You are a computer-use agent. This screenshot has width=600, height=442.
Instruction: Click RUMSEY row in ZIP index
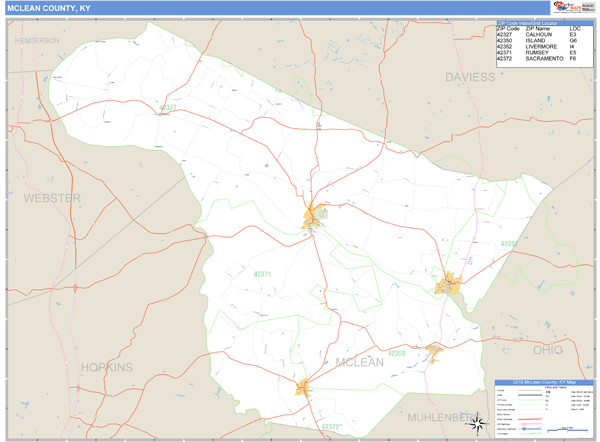point(540,53)
